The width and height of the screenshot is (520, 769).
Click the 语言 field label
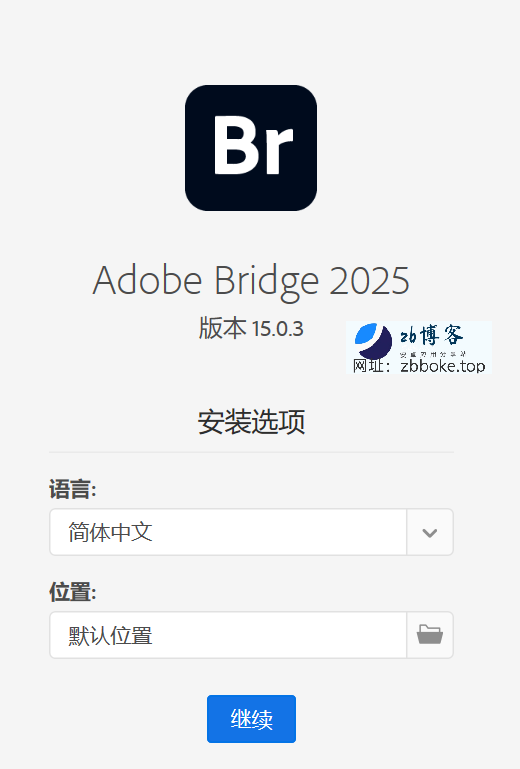point(73,489)
